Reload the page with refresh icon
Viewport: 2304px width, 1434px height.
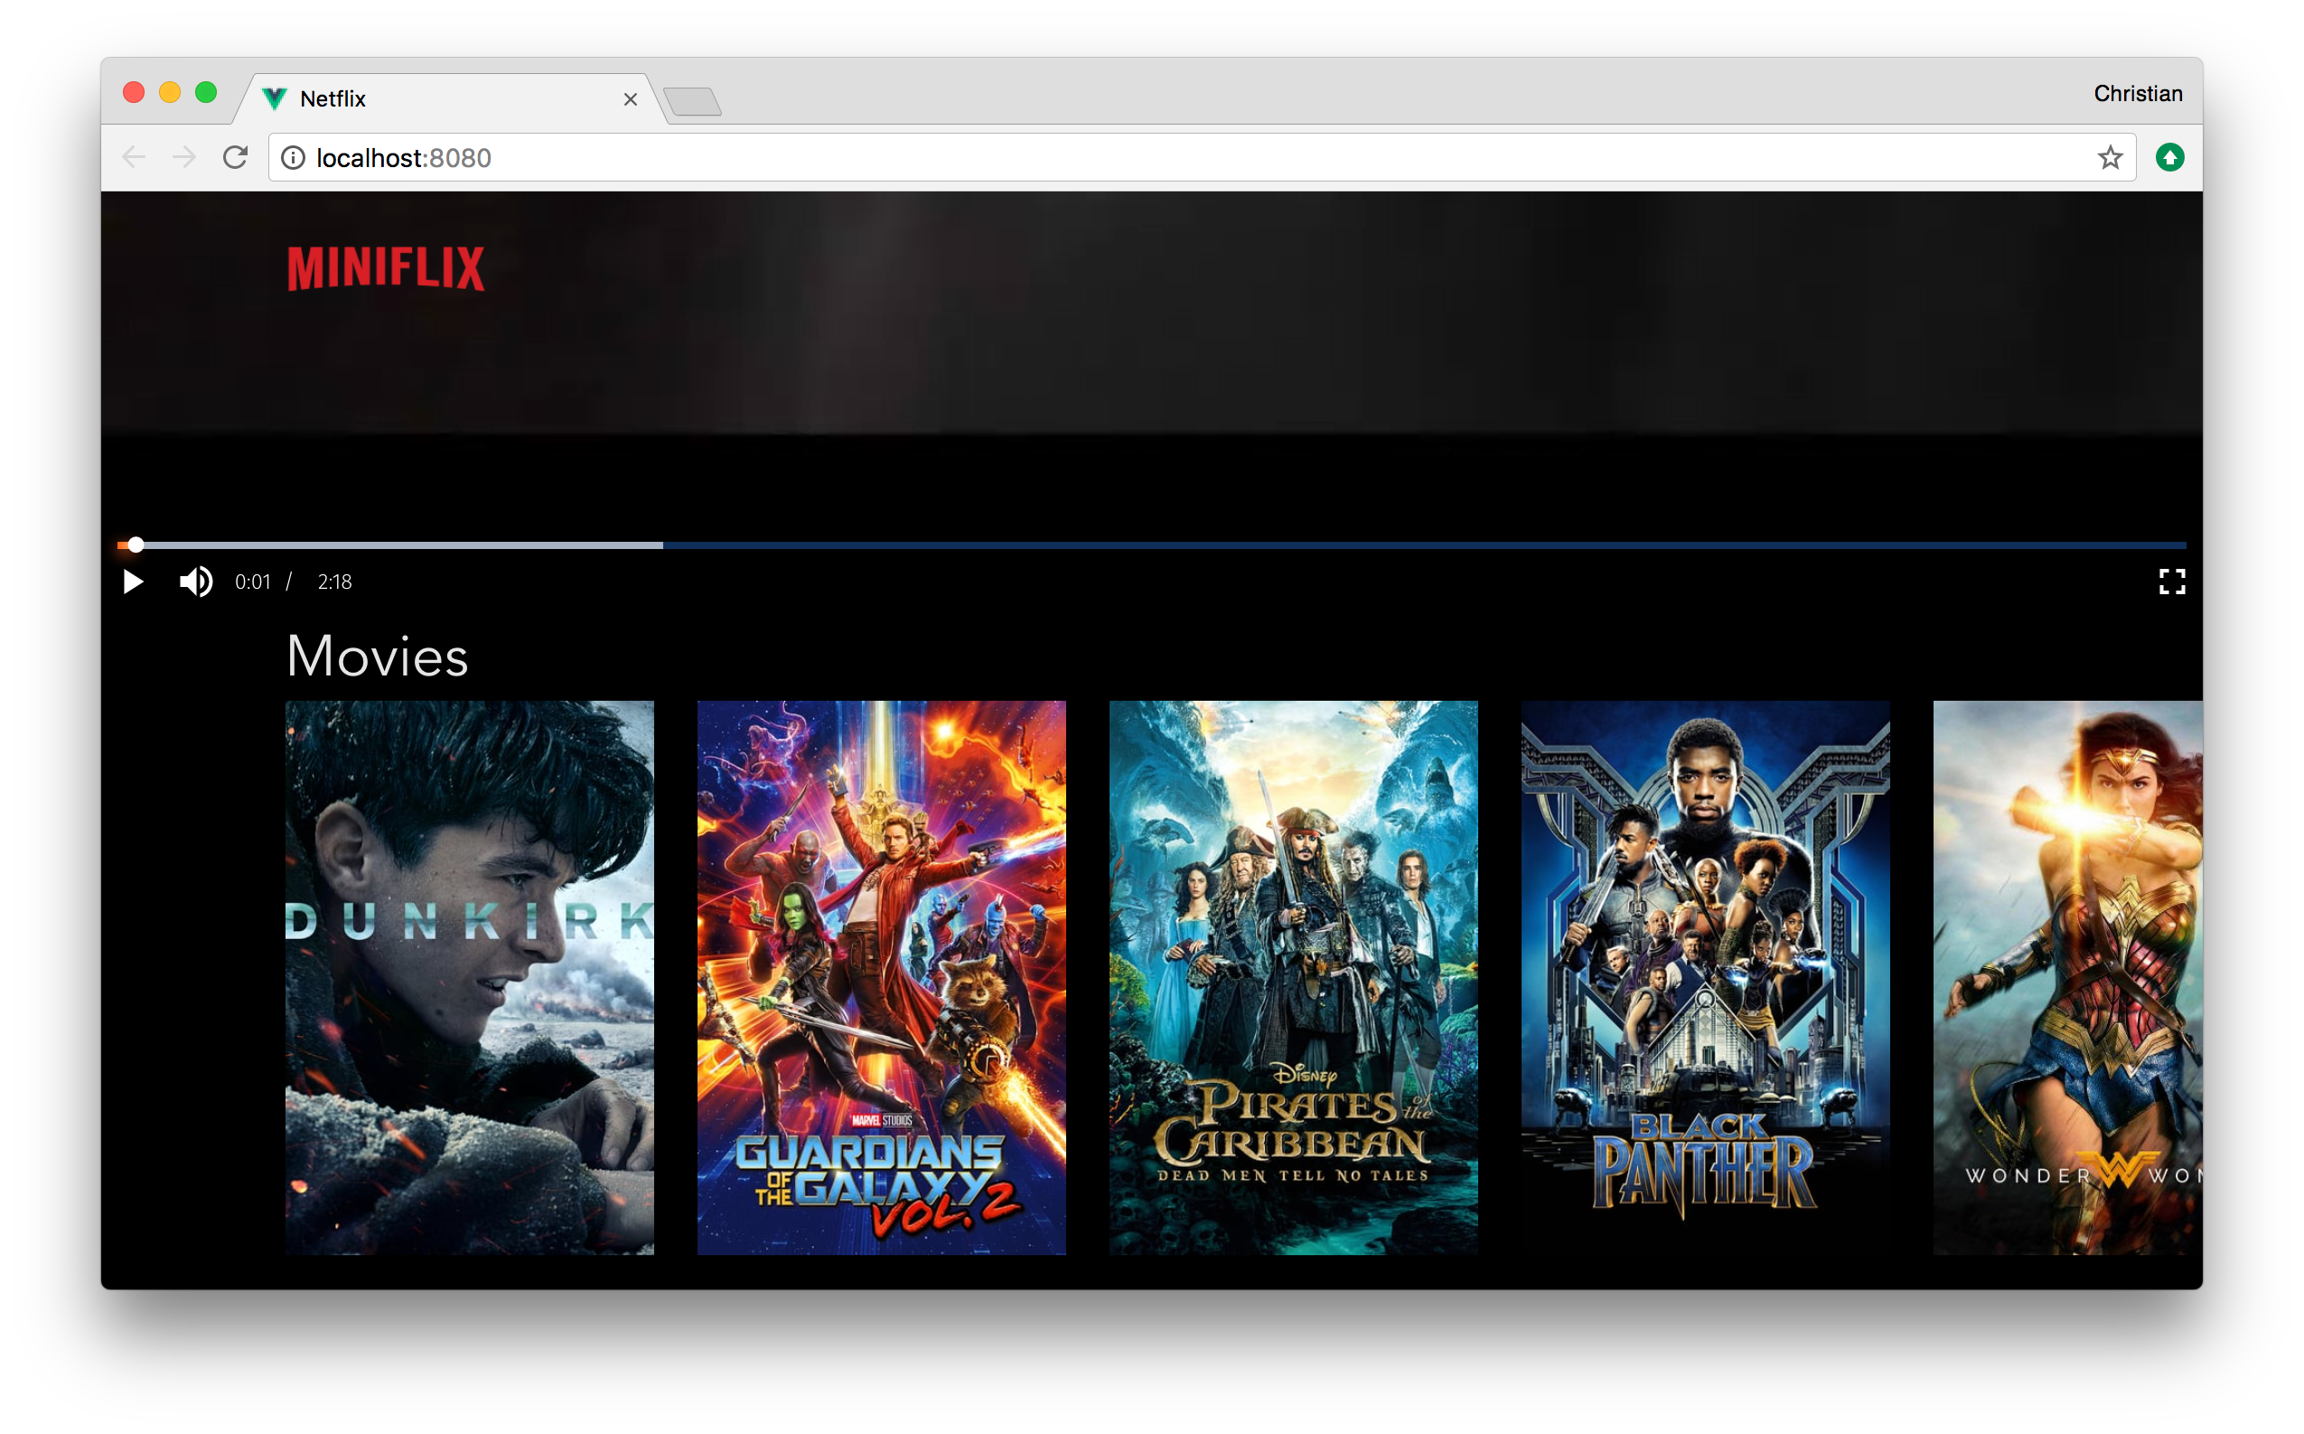[235, 158]
